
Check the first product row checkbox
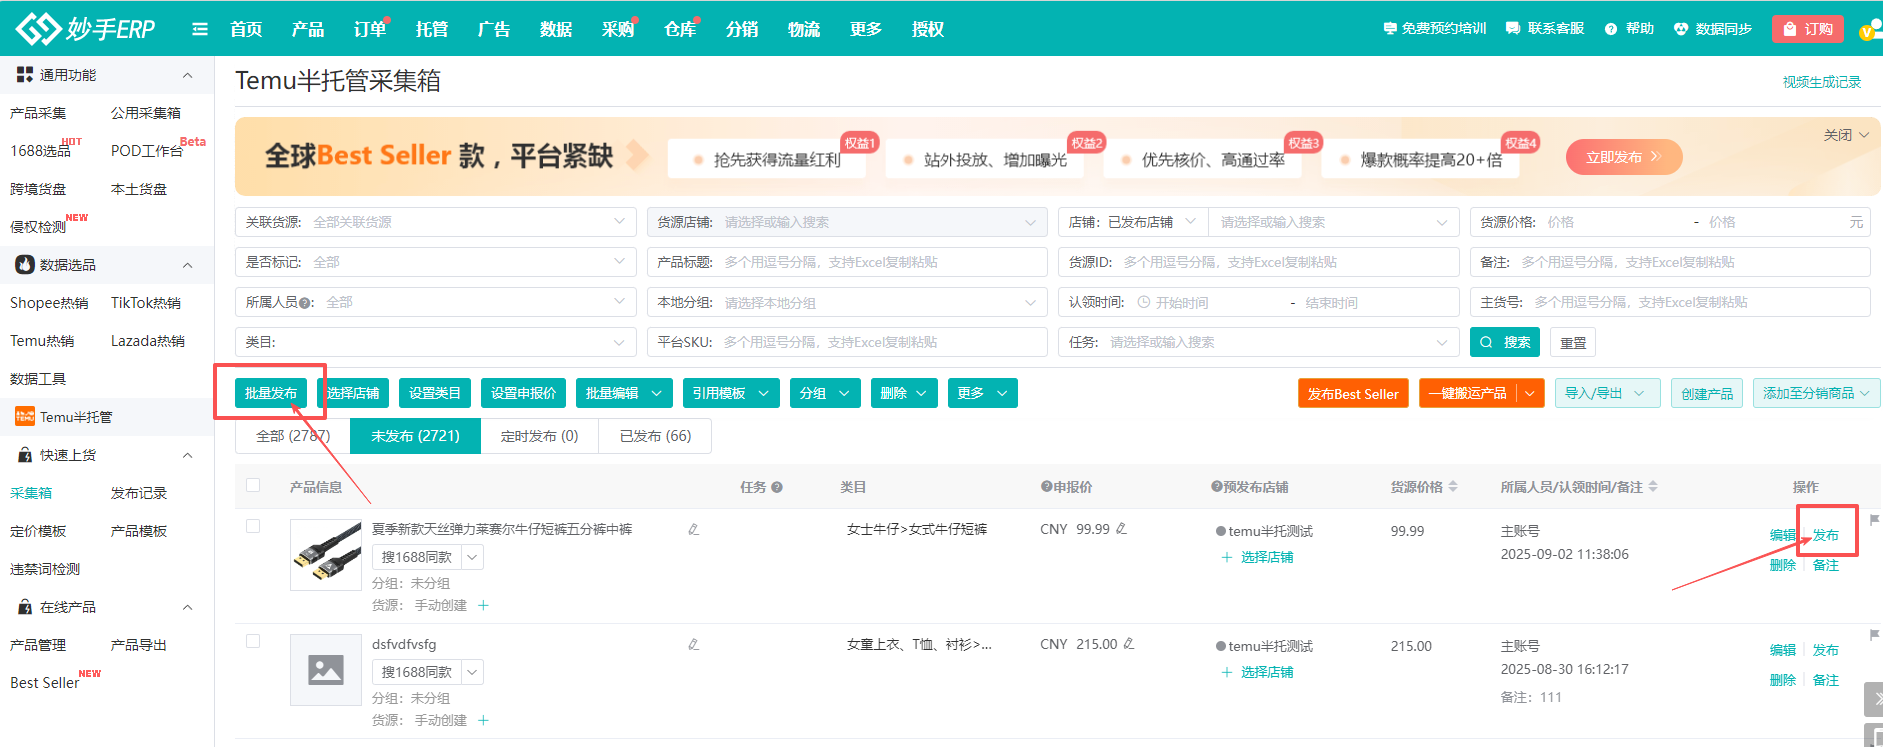[253, 526]
